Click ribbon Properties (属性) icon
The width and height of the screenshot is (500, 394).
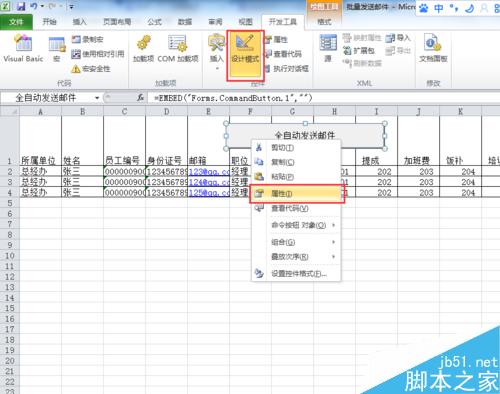(276, 39)
